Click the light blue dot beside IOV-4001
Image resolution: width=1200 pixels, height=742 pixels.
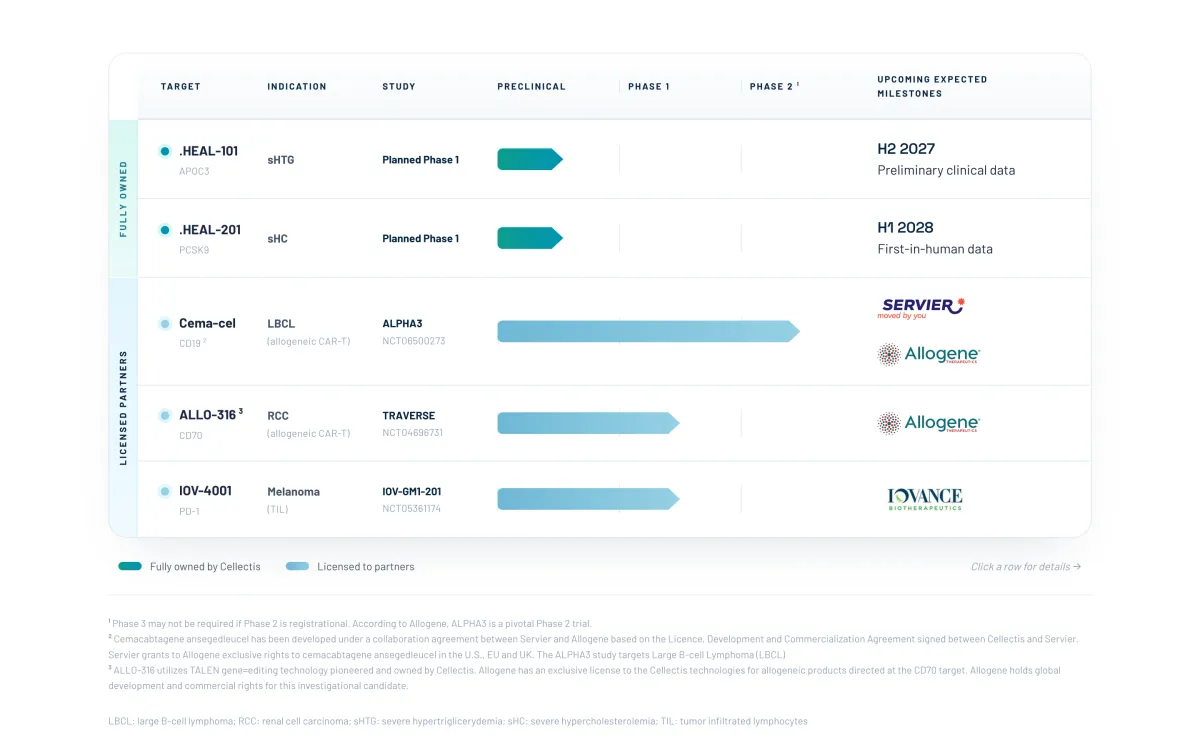coord(165,491)
